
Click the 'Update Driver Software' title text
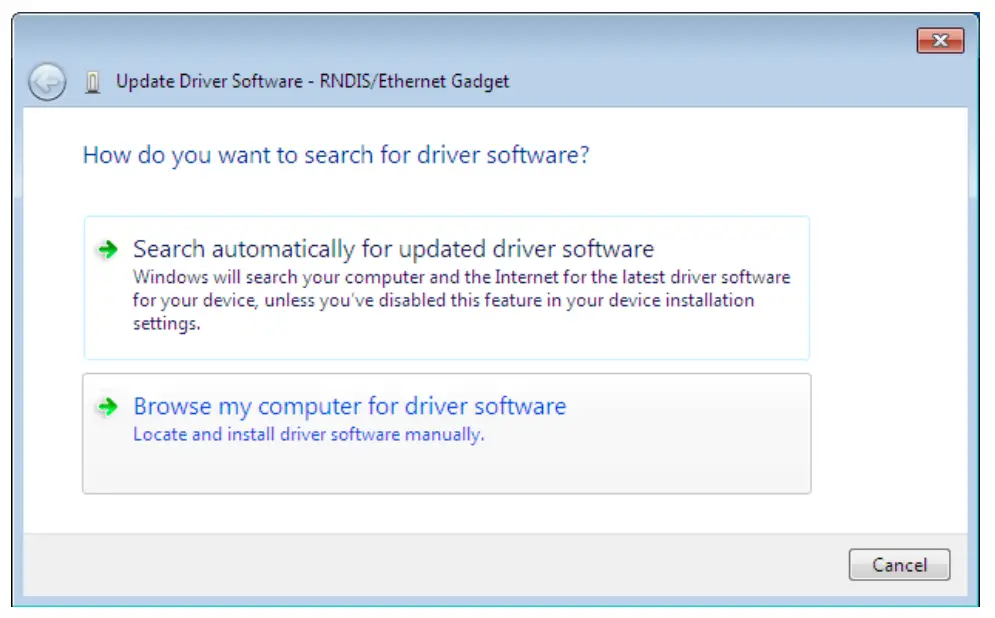click(x=208, y=82)
